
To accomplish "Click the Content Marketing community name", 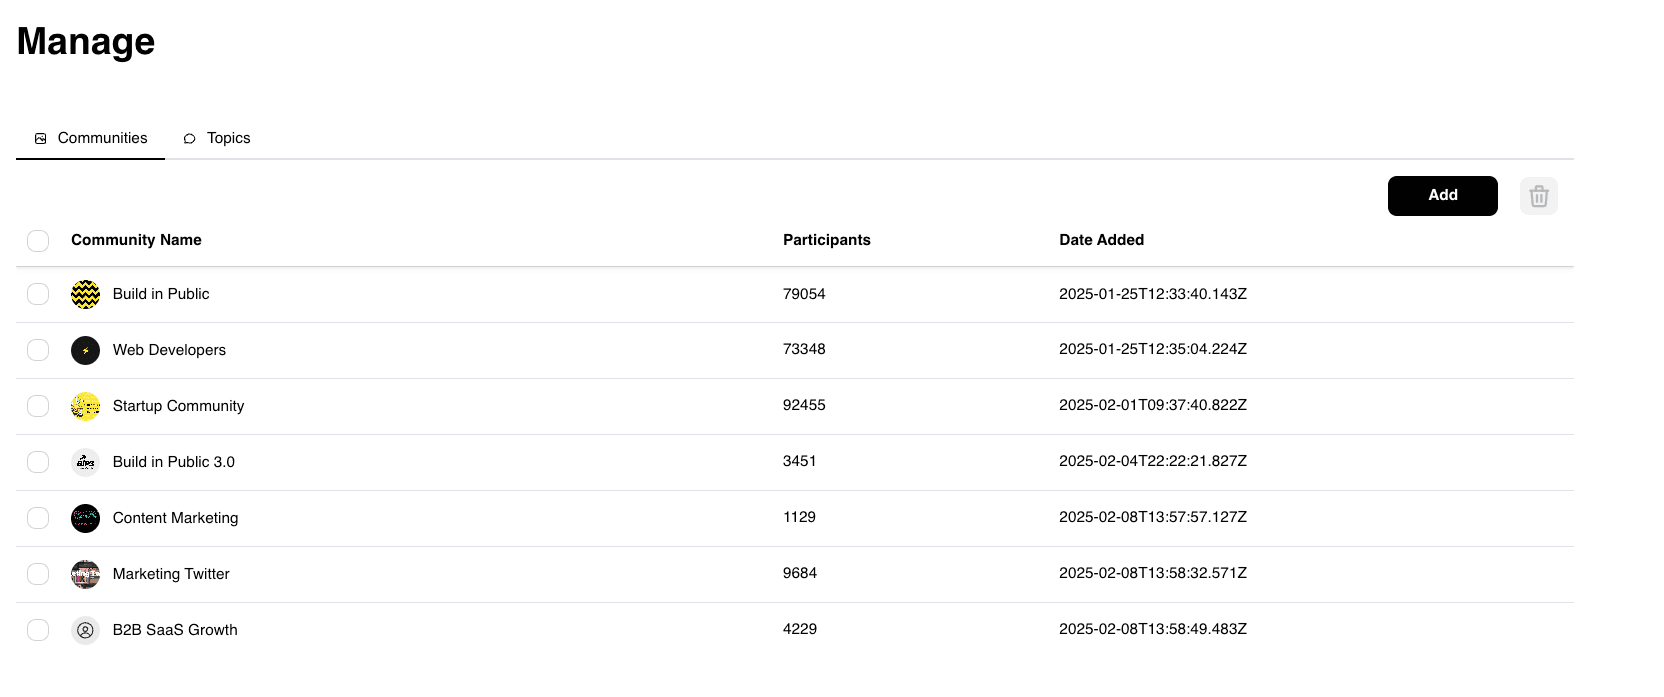I will click(175, 518).
